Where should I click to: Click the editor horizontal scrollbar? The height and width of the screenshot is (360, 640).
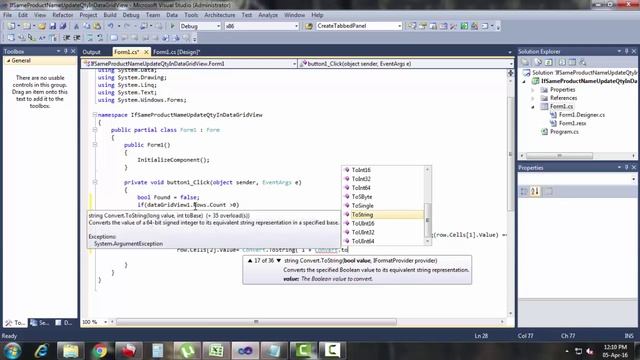(x=256, y=322)
